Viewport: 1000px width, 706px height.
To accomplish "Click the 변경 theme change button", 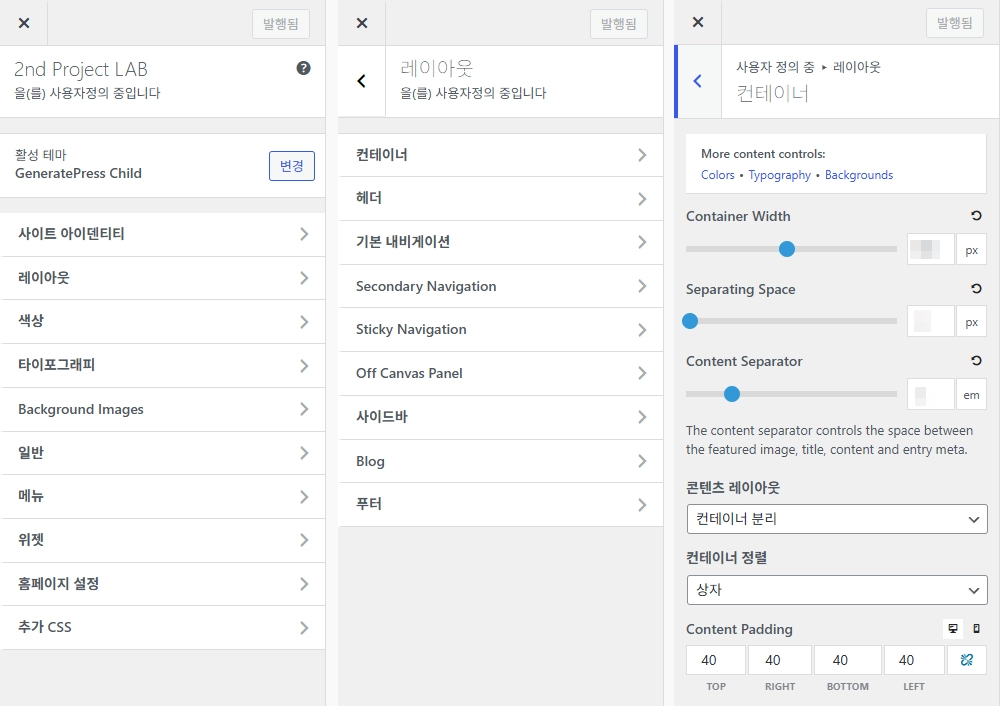I will [291, 167].
